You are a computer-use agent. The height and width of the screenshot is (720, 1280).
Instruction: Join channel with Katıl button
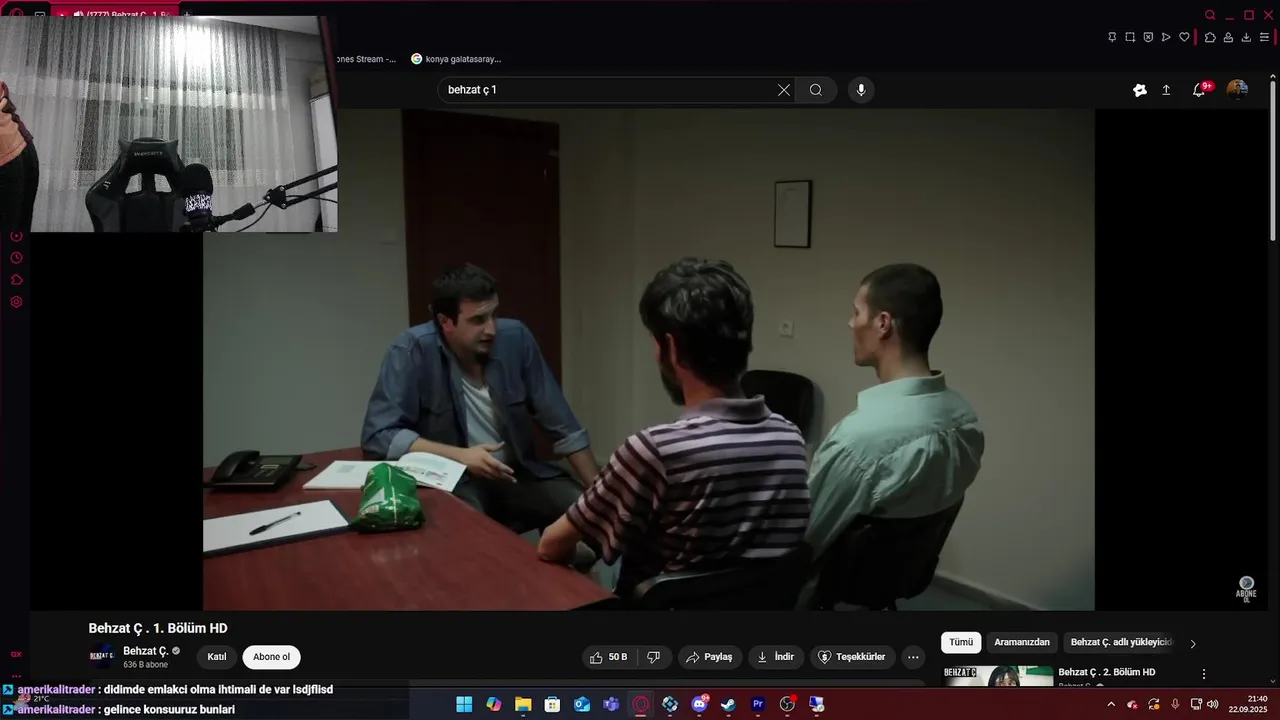217,657
